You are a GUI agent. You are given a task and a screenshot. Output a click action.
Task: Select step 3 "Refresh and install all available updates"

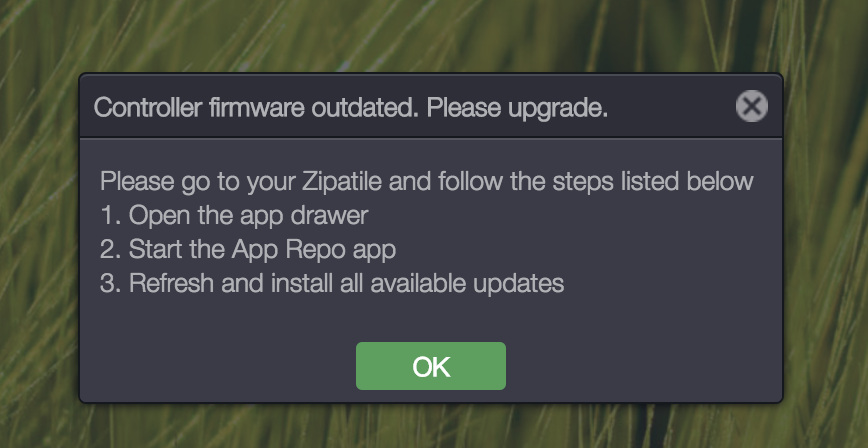[332, 283]
